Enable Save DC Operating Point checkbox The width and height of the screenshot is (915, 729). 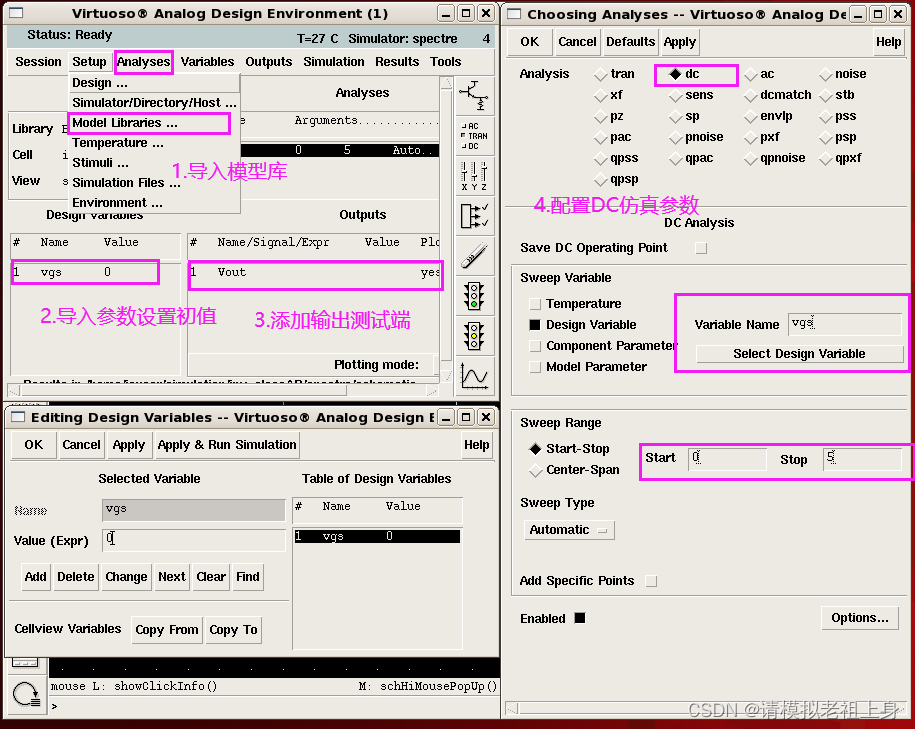tap(701, 248)
